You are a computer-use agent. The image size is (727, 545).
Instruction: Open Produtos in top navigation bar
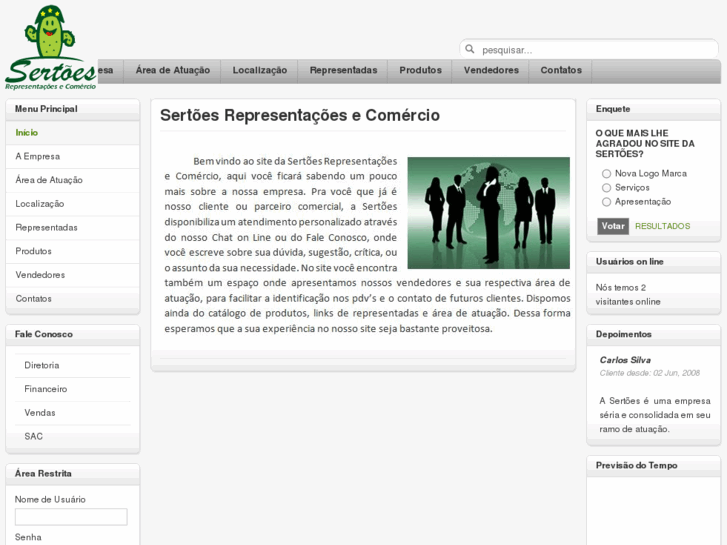click(420, 71)
